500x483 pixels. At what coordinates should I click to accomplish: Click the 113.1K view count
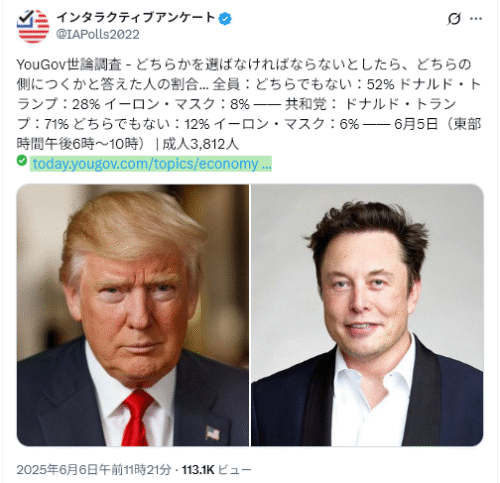tap(198, 470)
